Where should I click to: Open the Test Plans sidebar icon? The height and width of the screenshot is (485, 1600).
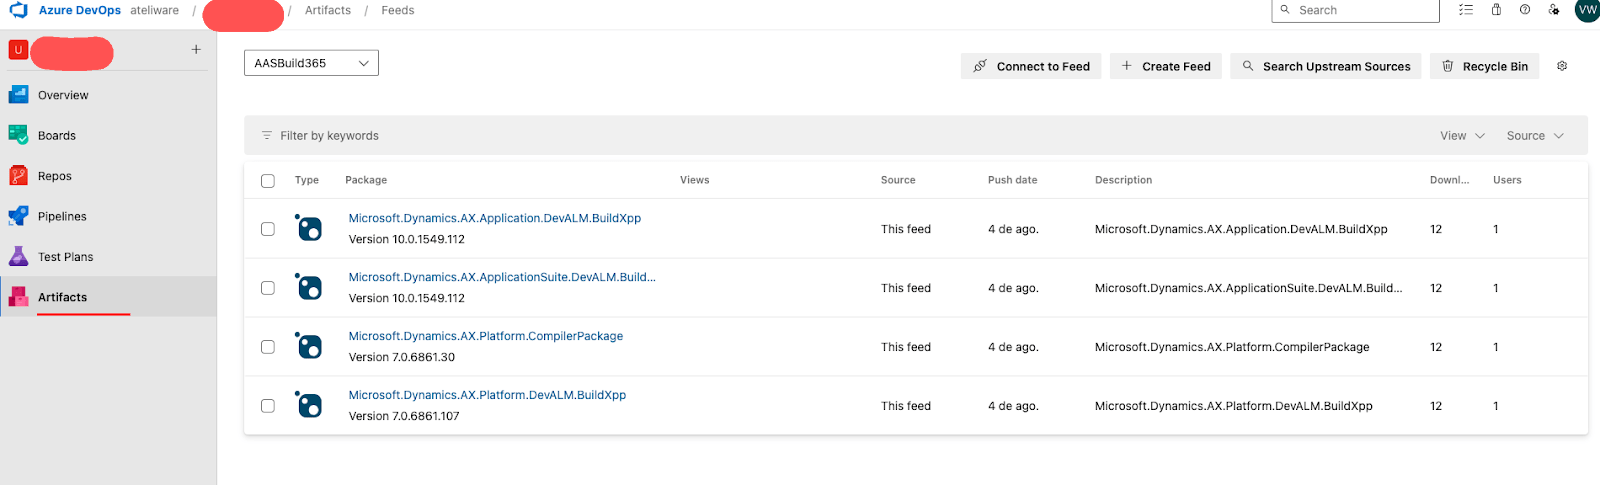click(x=18, y=257)
